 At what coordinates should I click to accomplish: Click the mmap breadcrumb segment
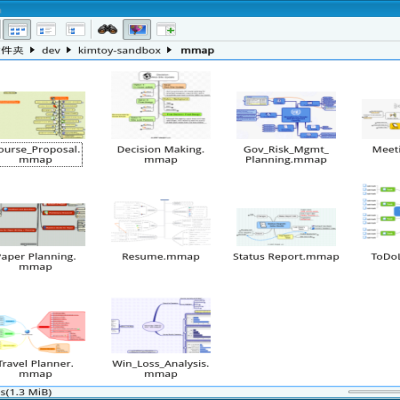point(197,51)
